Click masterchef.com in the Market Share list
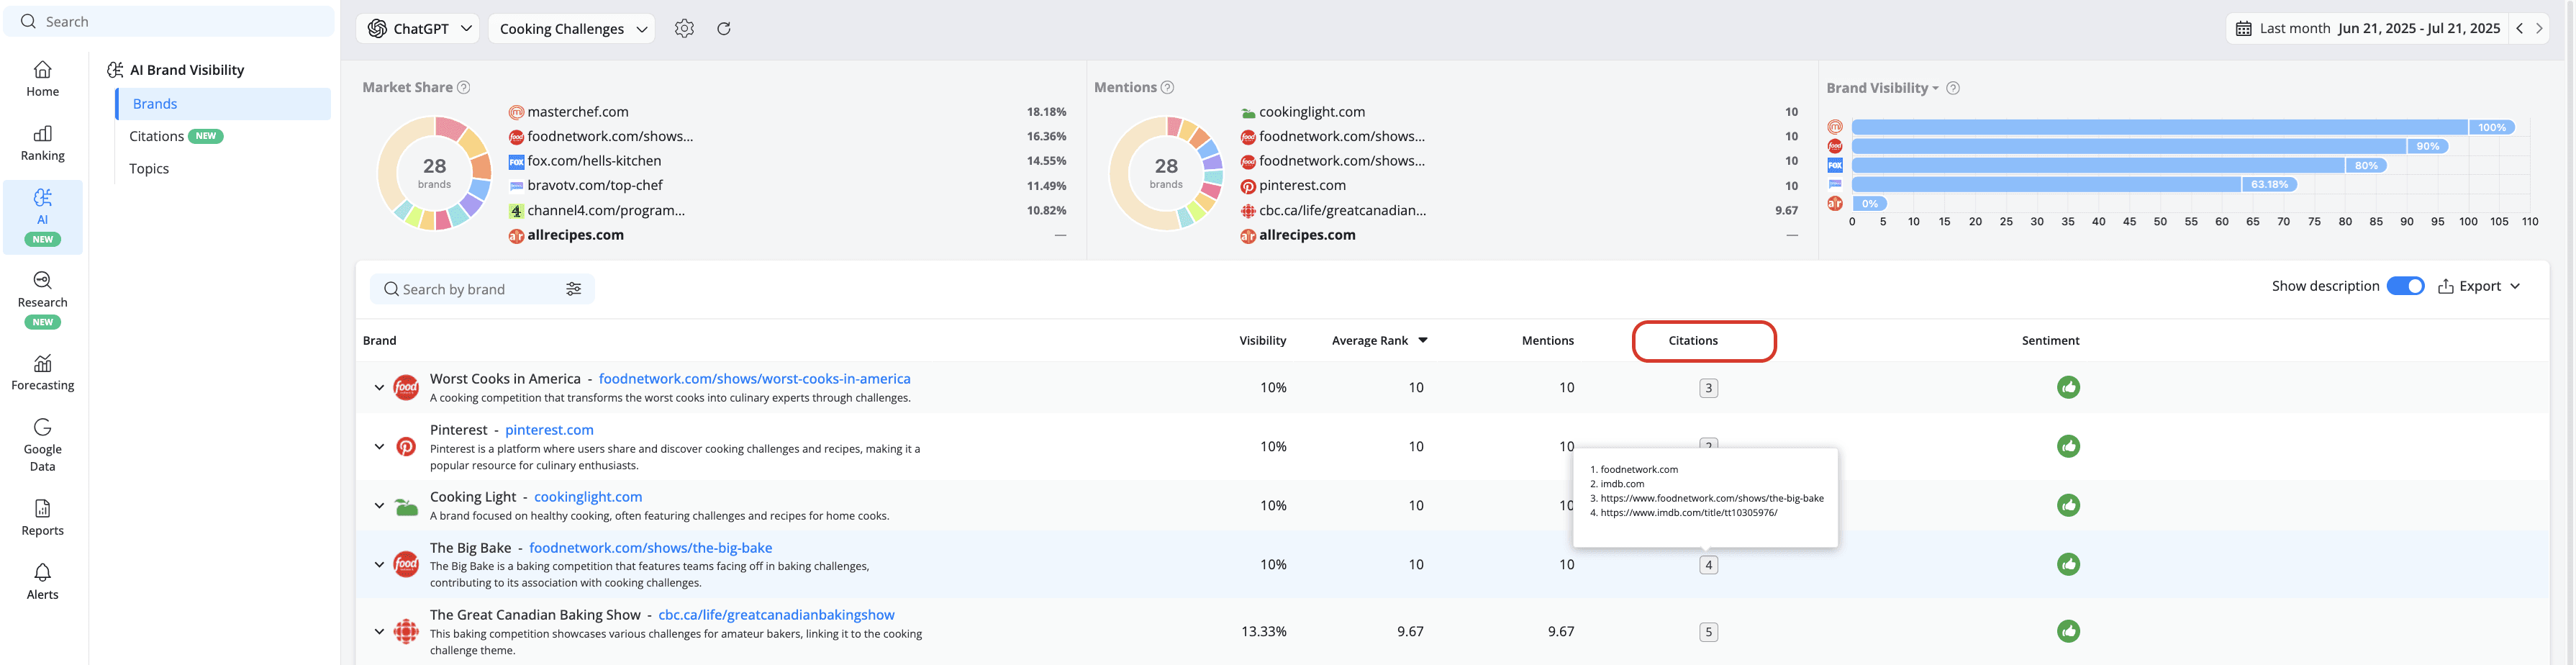2576x665 pixels. [578, 112]
